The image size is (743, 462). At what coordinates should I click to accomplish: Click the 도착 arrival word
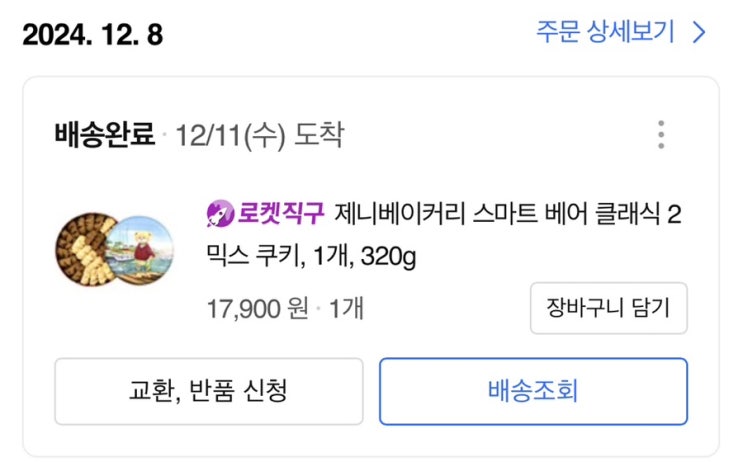tap(319, 136)
